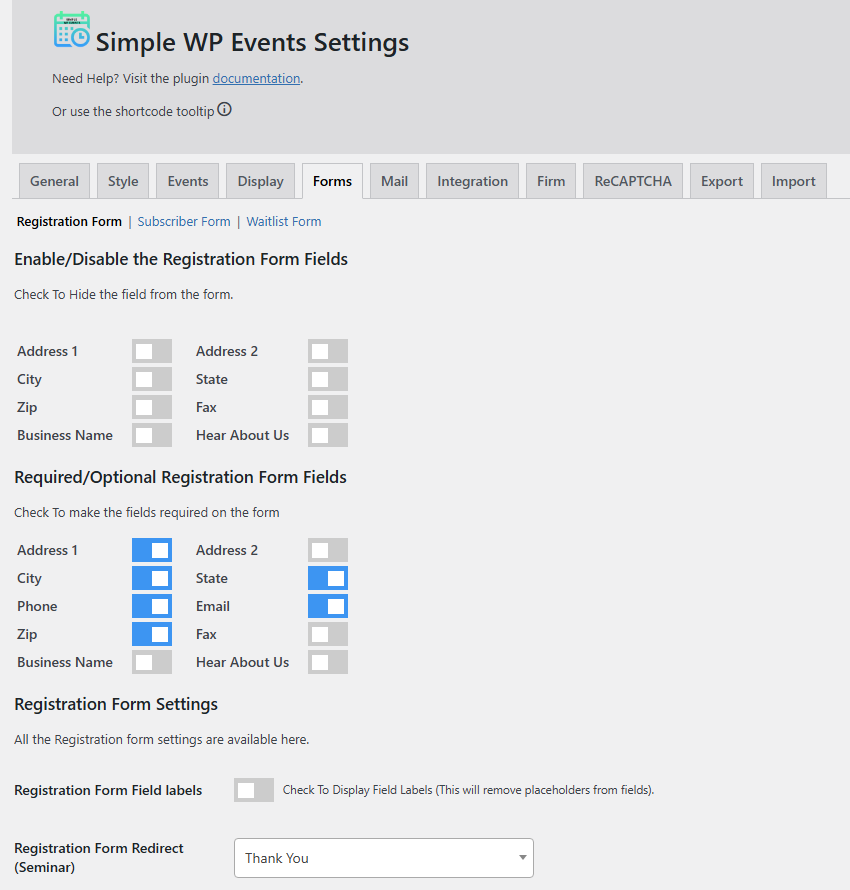Open the Import tab
850x890 pixels.
coord(793,181)
